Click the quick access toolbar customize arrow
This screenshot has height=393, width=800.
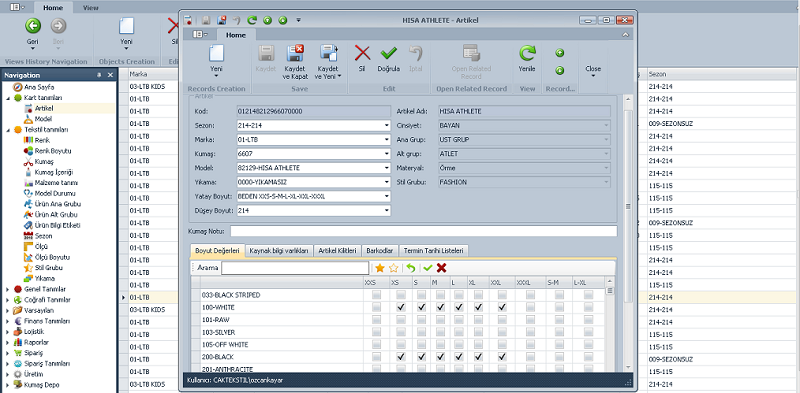(298, 20)
